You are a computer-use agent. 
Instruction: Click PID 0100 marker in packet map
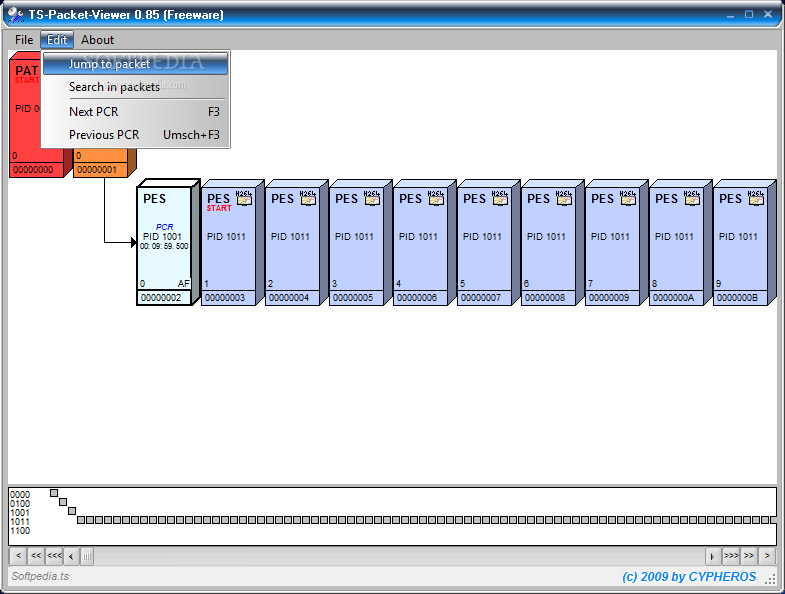[63, 502]
